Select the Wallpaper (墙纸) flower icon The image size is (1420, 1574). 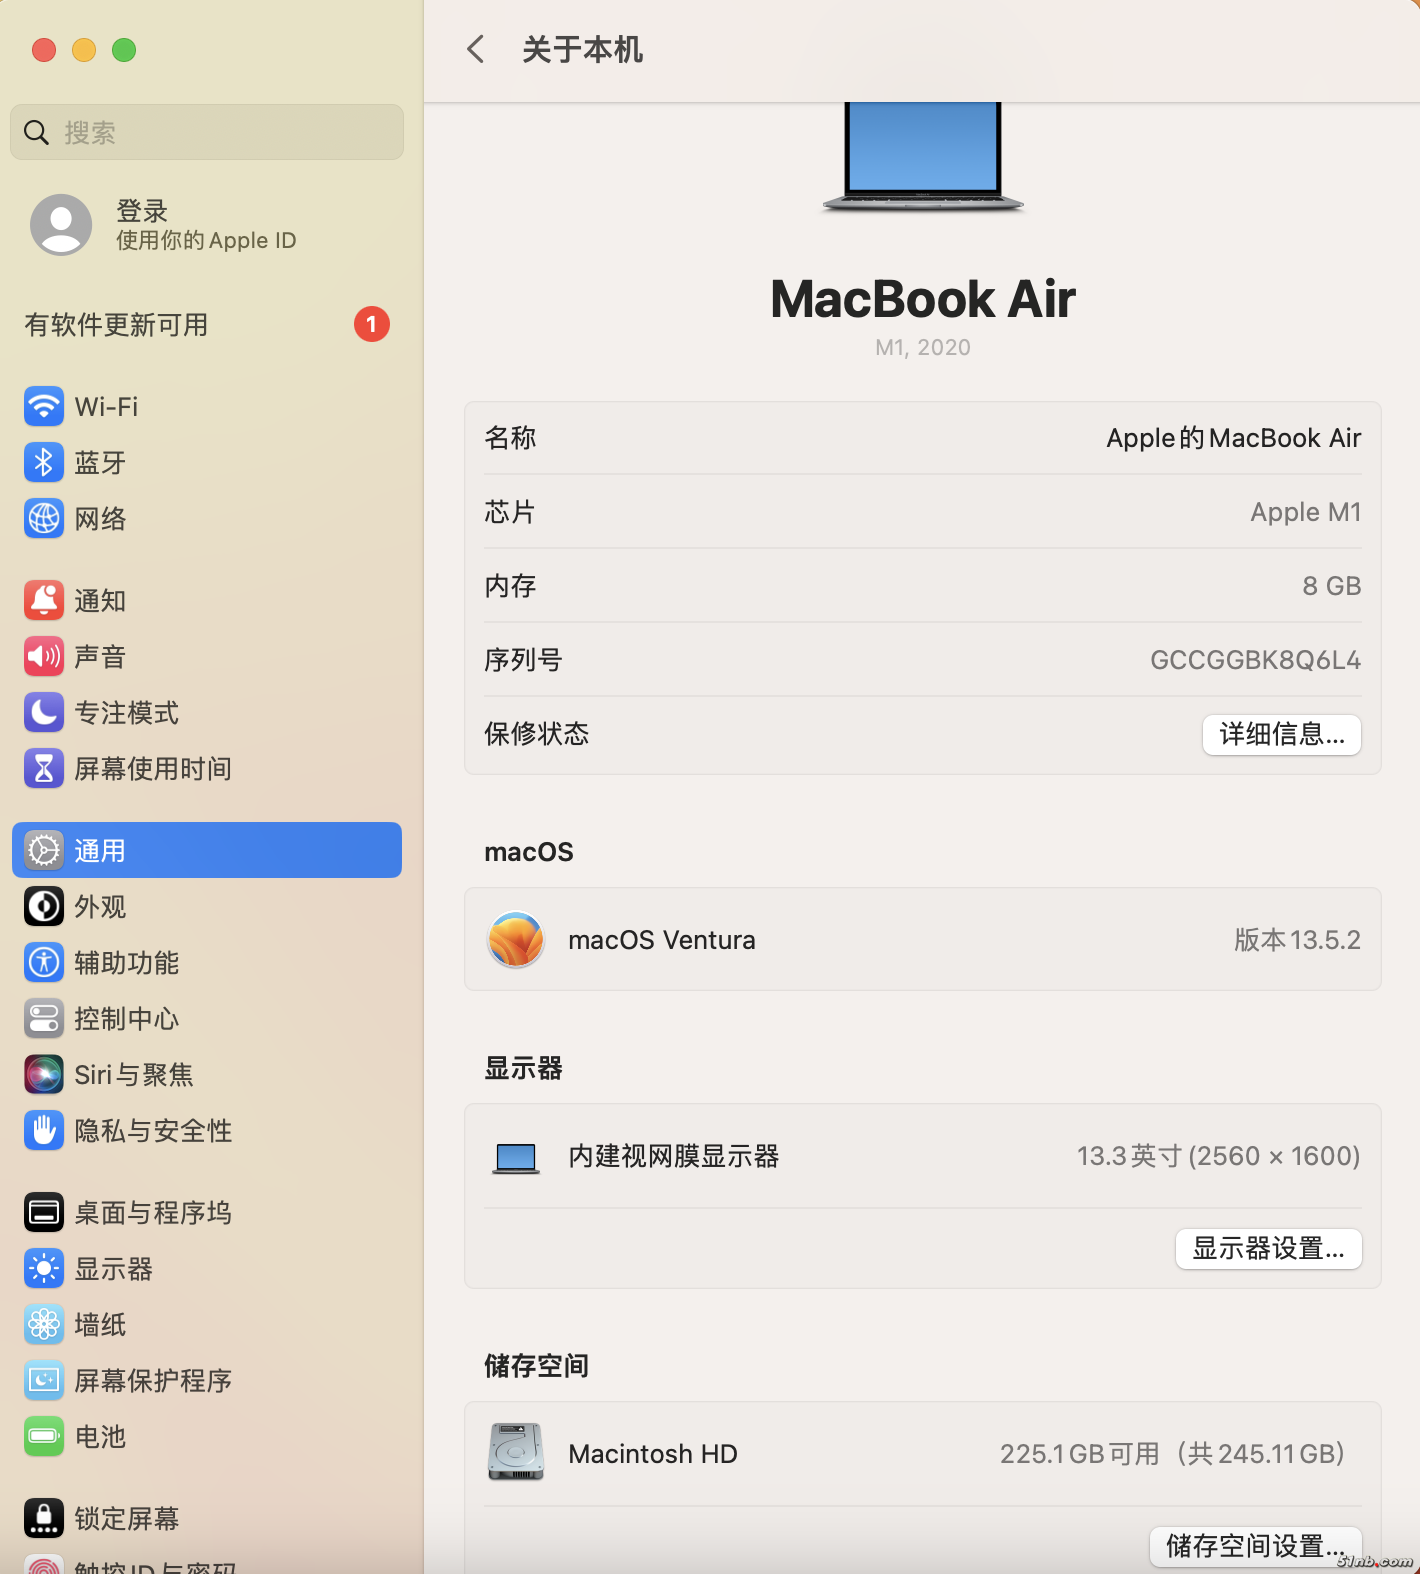coord(44,1324)
